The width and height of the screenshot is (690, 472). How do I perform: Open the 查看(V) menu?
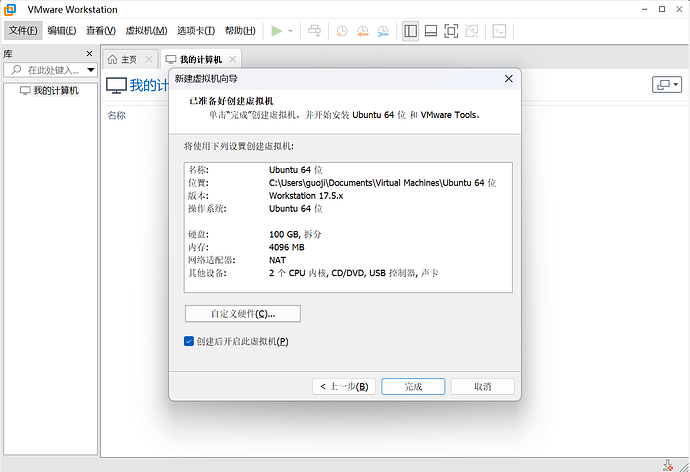101,30
